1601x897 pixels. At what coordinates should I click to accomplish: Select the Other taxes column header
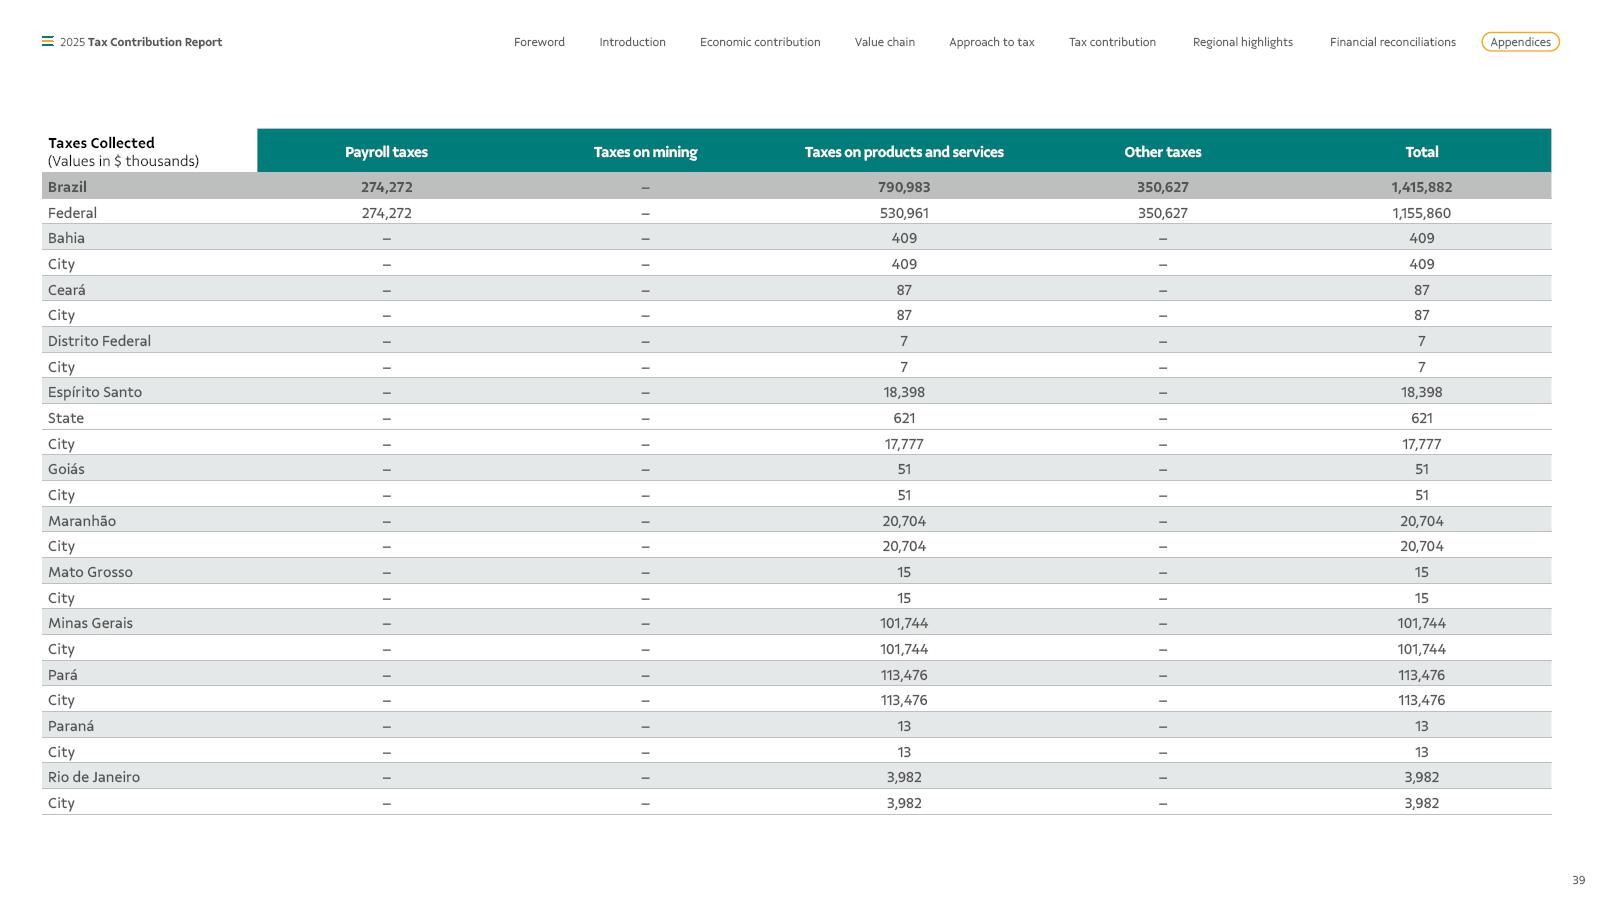coord(1162,152)
